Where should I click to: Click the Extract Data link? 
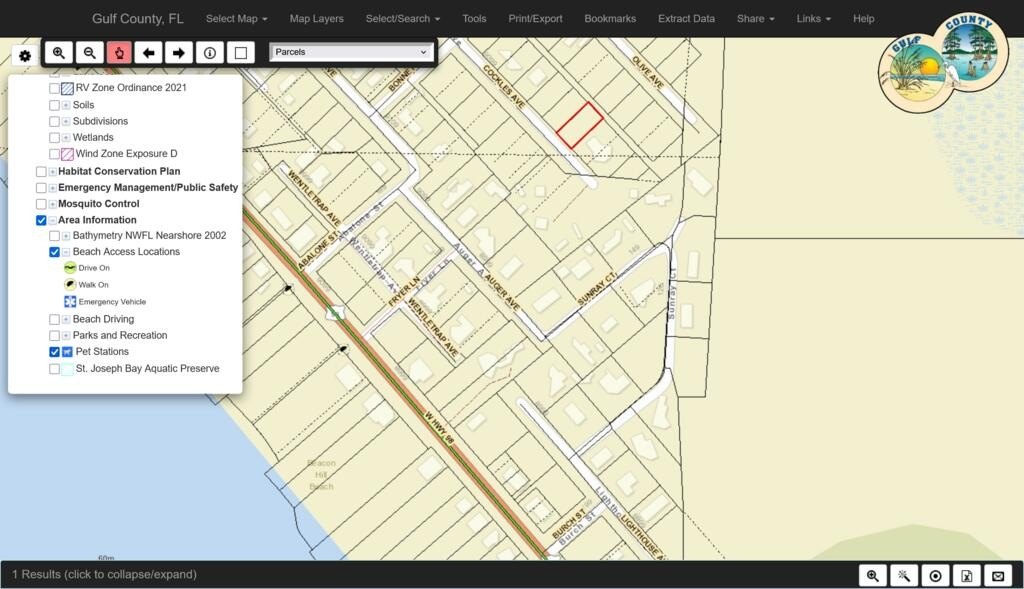point(686,18)
